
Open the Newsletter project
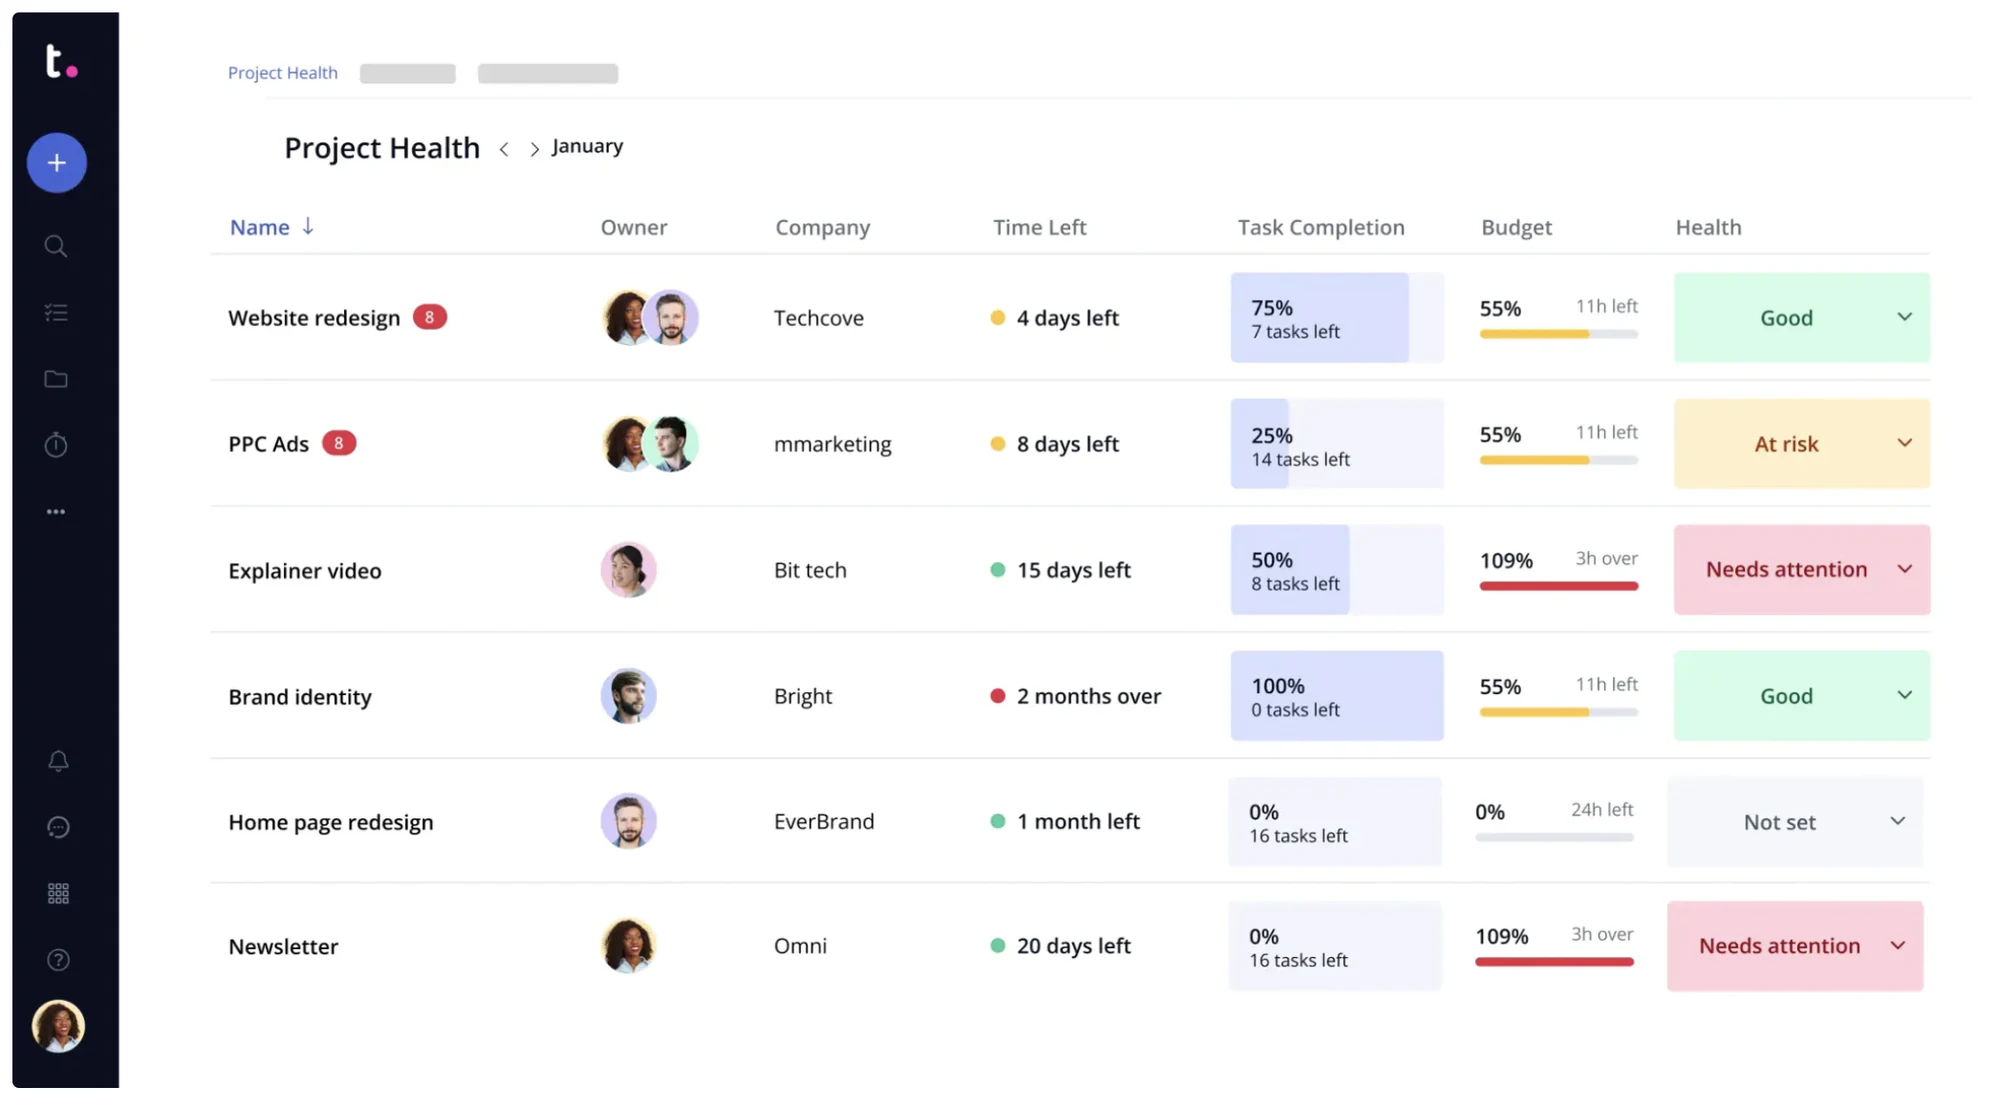click(x=283, y=946)
